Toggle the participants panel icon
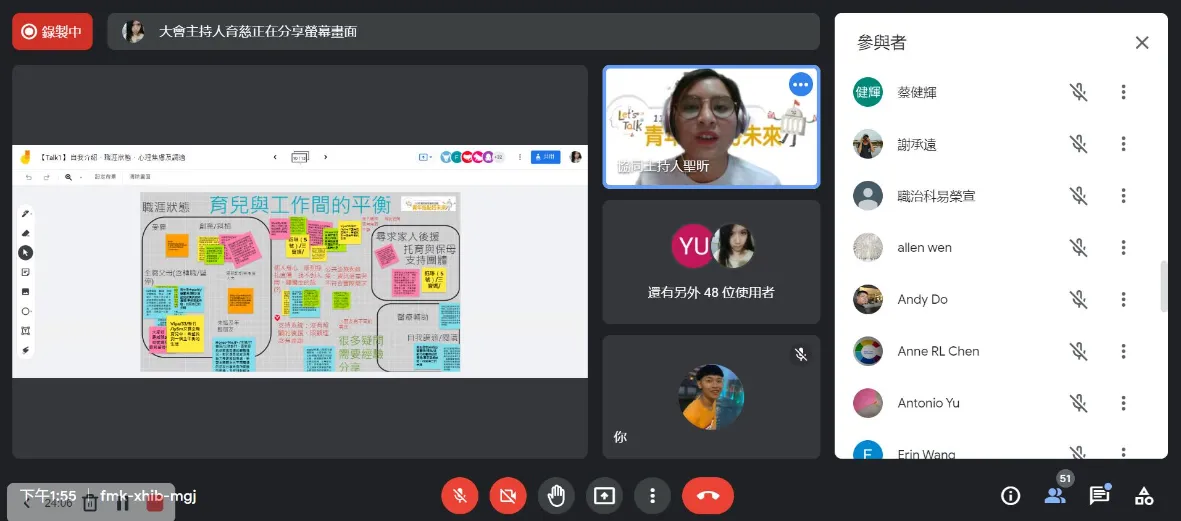Image resolution: width=1181 pixels, height=521 pixels. (1054, 495)
